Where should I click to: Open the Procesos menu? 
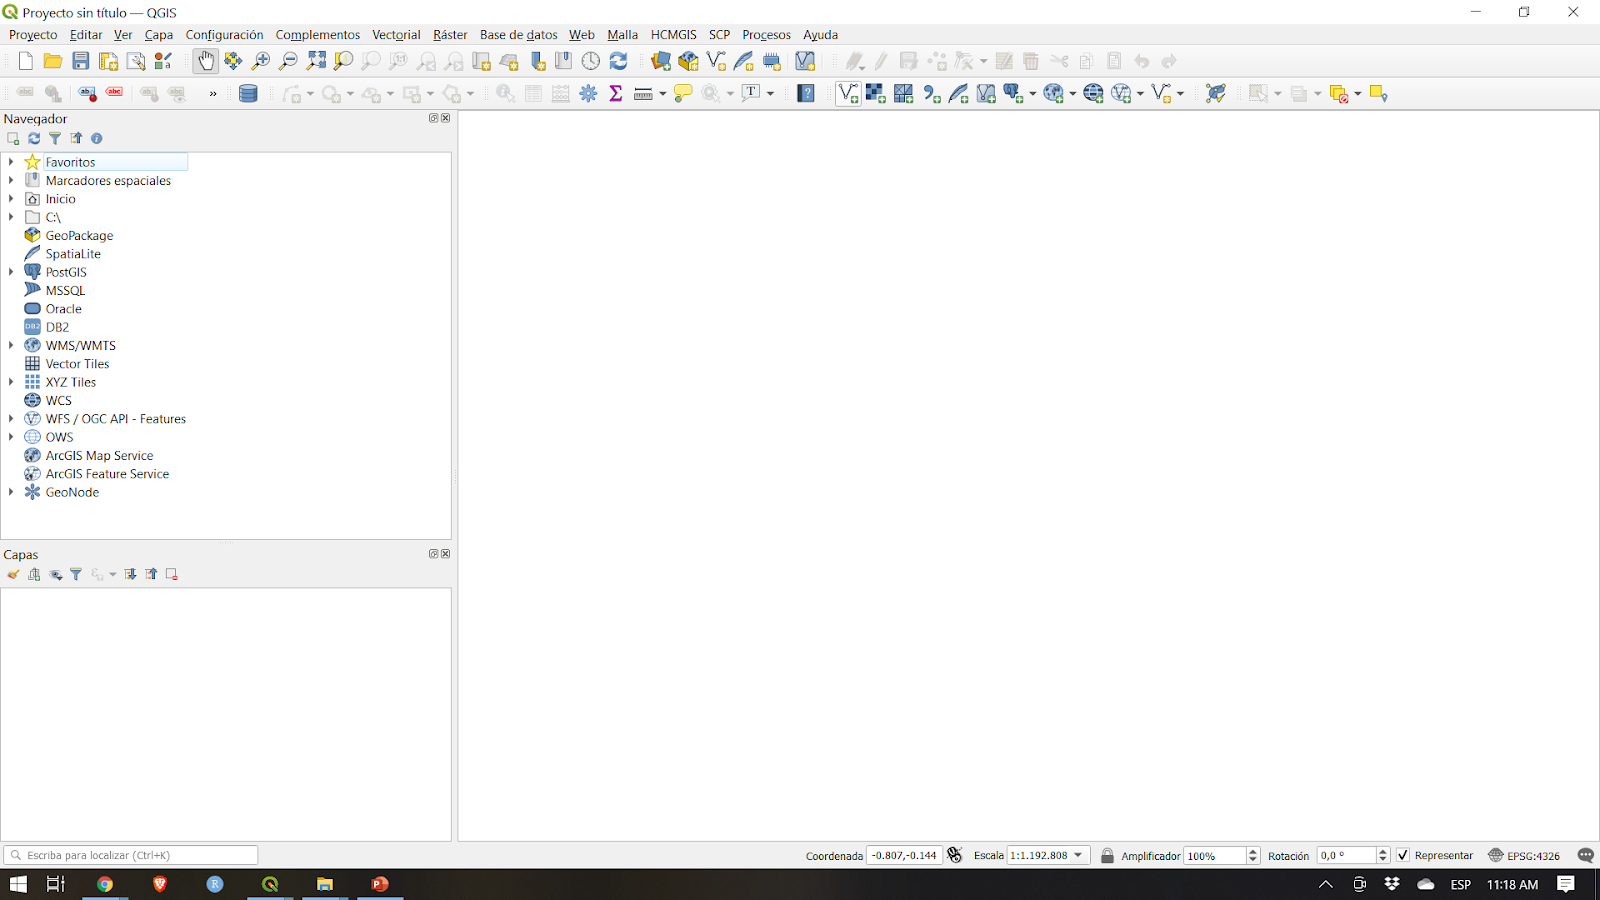[x=766, y=34]
